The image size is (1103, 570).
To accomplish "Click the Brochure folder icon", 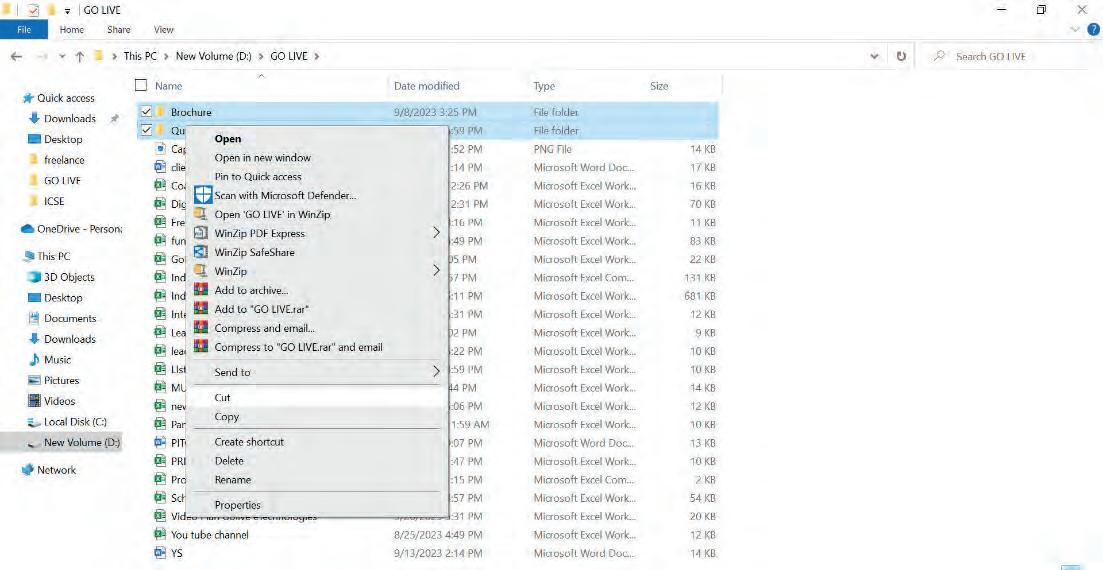I will (160, 112).
